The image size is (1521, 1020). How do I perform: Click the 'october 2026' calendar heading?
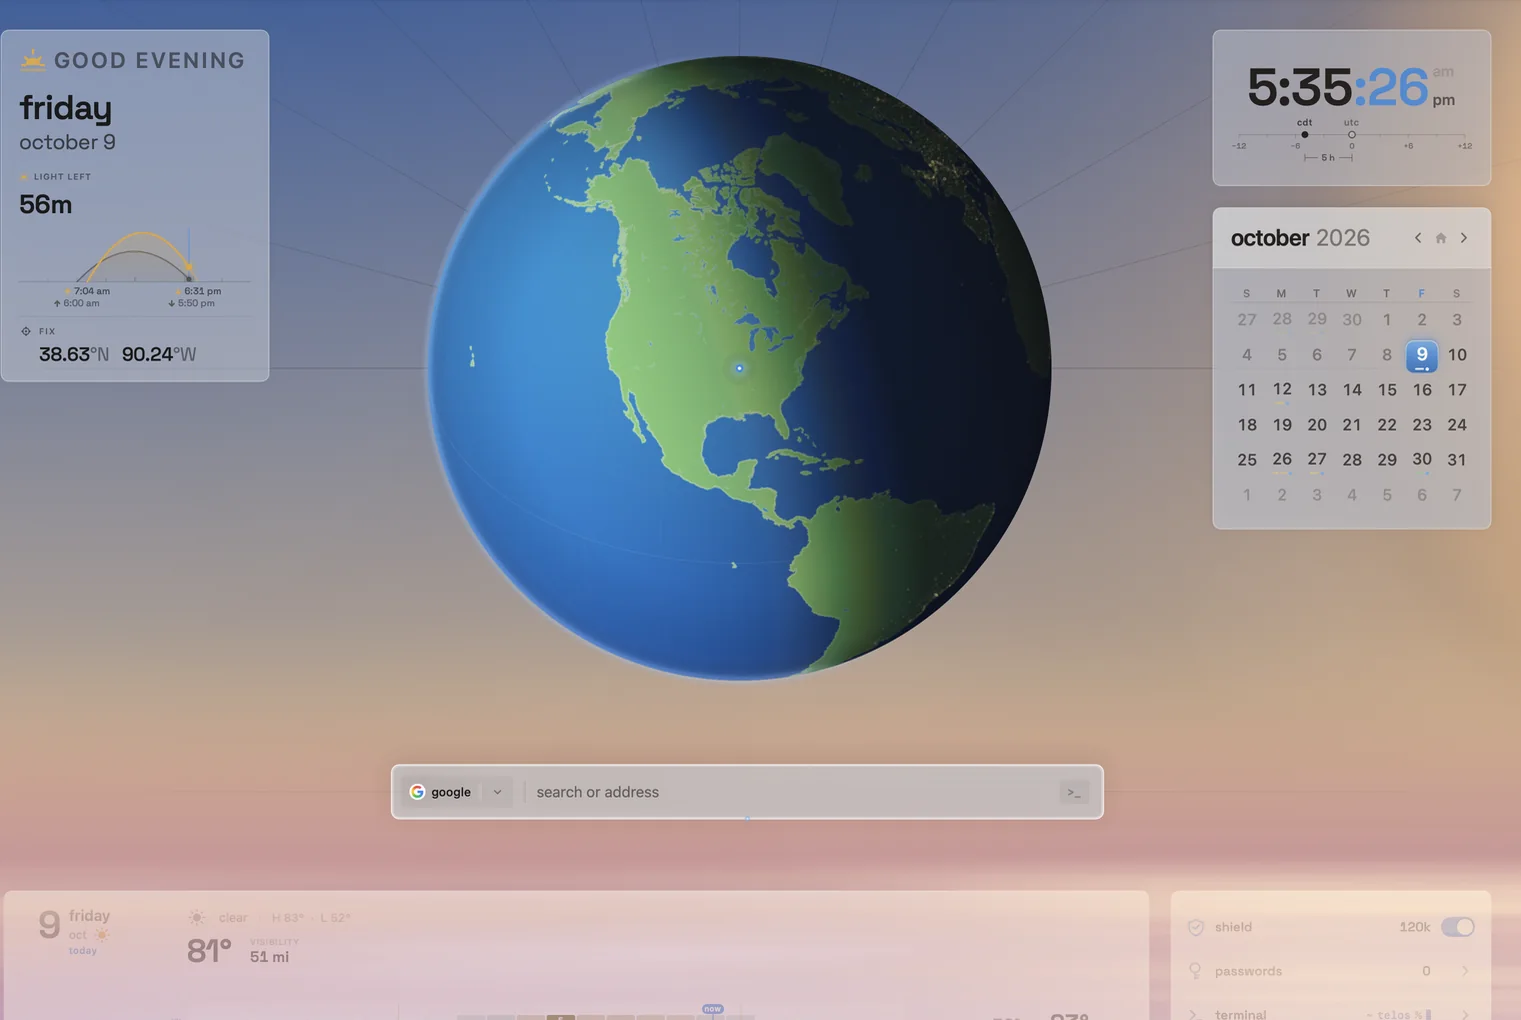pos(1300,238)
